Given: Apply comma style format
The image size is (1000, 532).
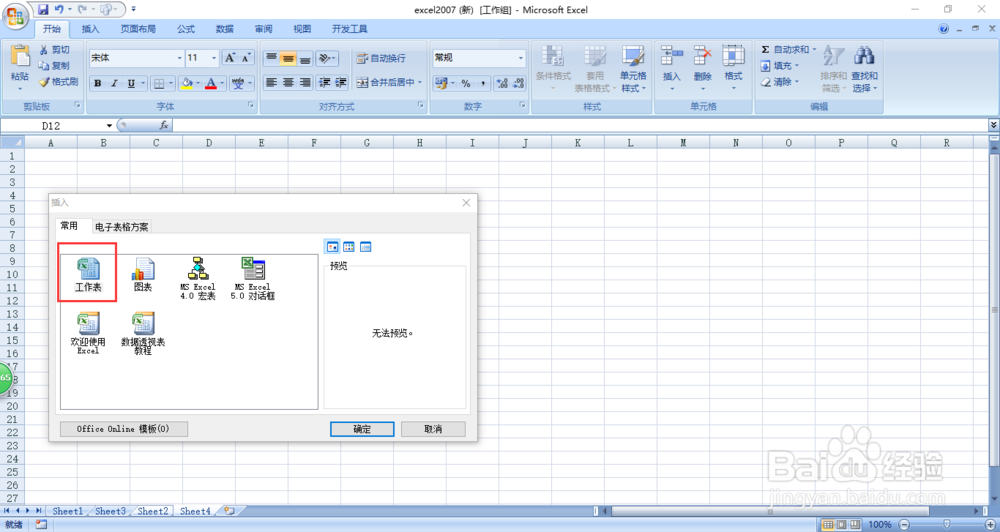Looking at the screenshot, I should click(x=483, y=83).
